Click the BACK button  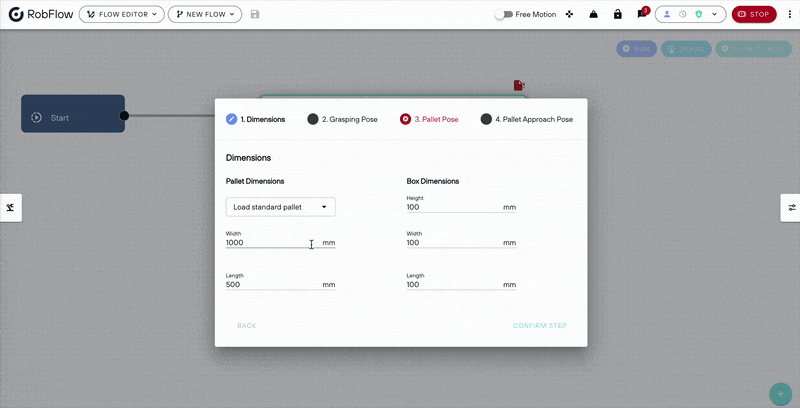pos(246,325)
